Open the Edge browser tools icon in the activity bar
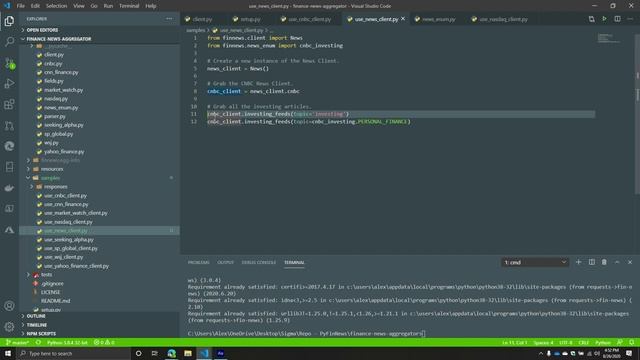 (x=9, y=146)
